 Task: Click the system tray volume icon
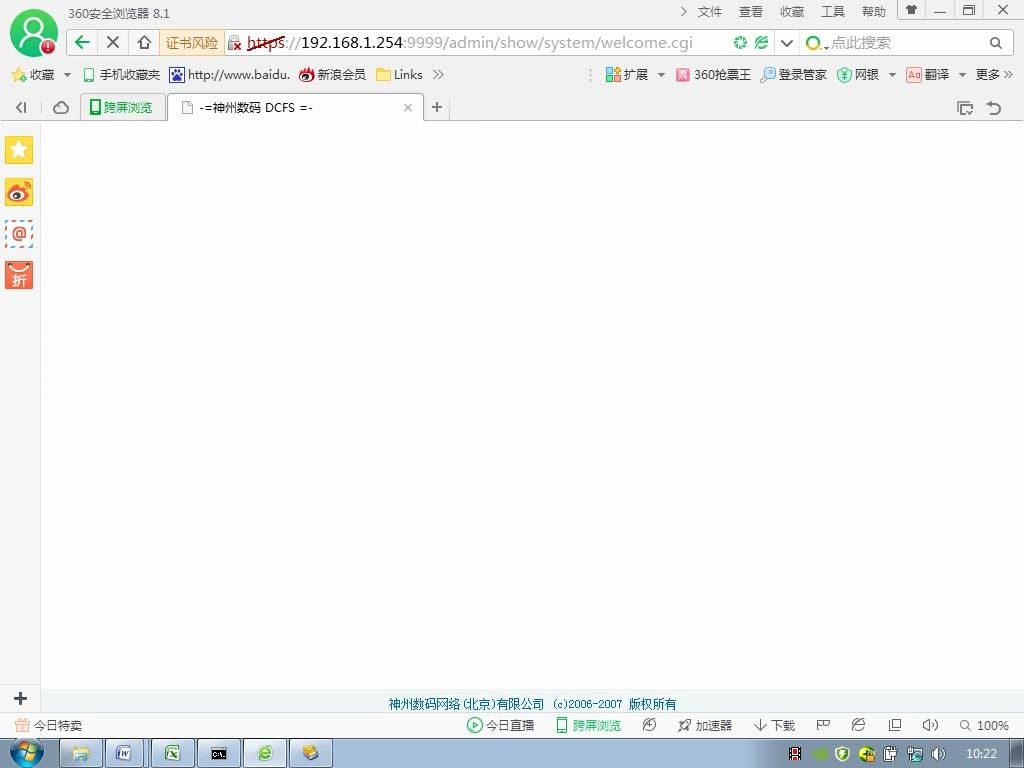coord(938,754)
